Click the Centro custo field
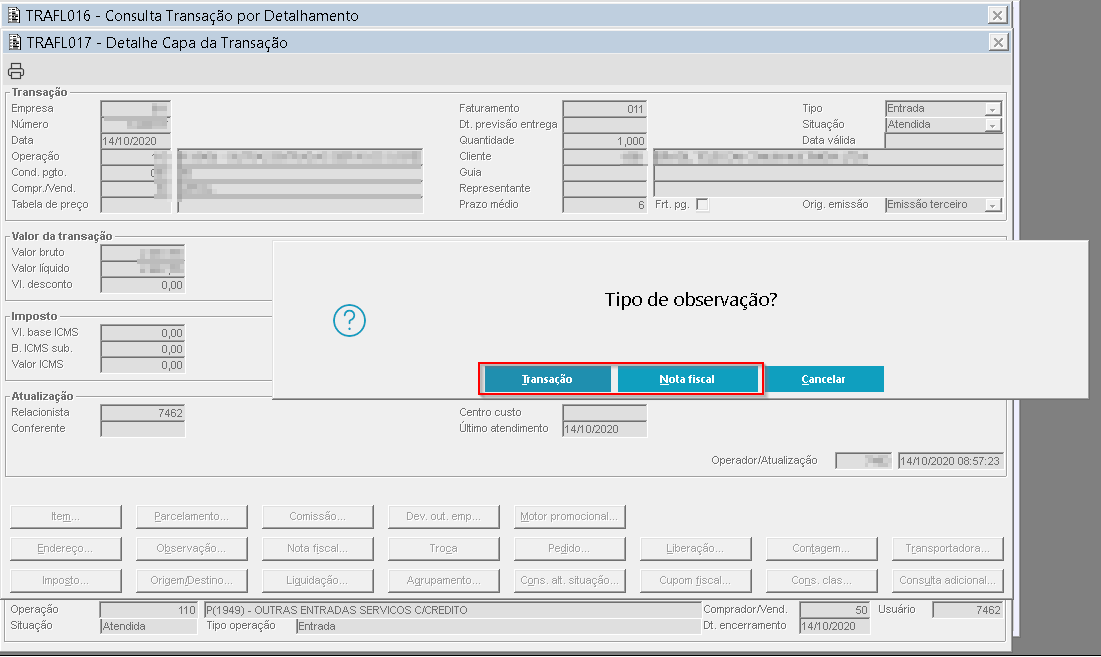Image resolution: width=1101 pixels, height=657 pixels. (x=605, y=413)
